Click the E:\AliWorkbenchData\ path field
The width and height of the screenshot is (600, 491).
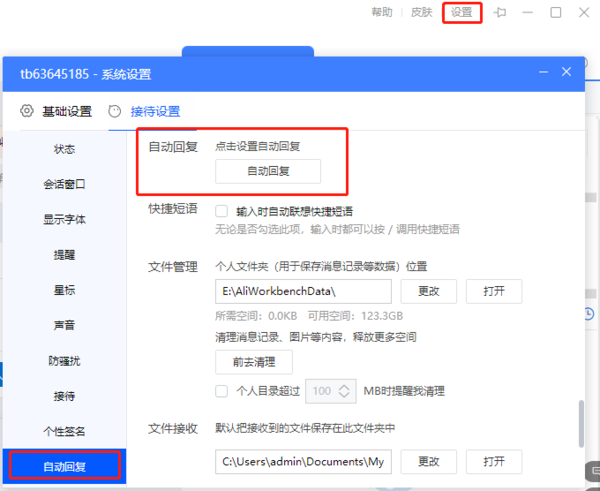point(303,291)
